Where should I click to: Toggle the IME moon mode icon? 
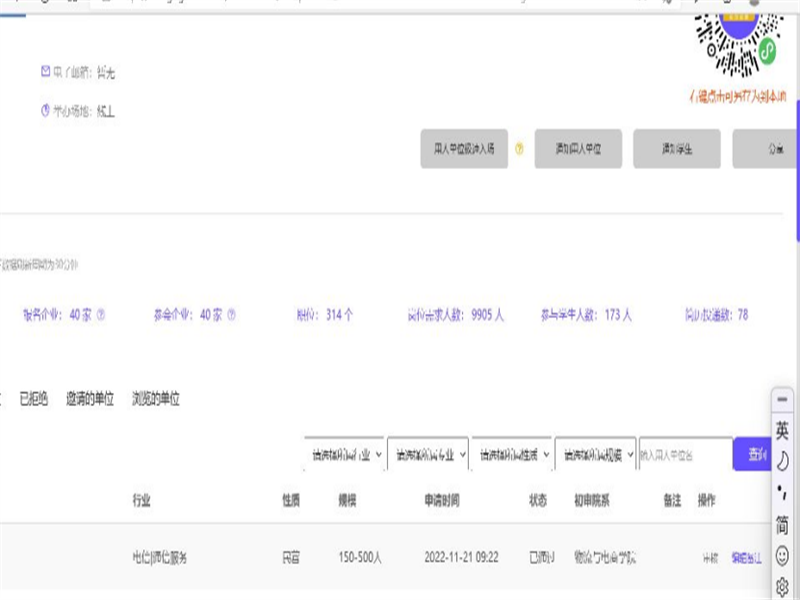(x=782, y=461)
